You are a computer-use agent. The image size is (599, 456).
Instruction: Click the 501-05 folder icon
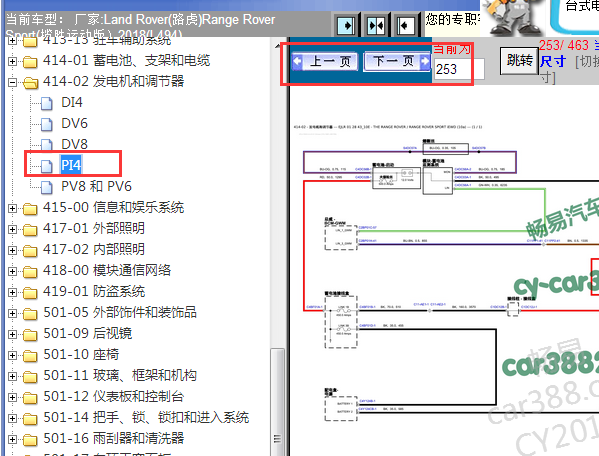(30, 314)
